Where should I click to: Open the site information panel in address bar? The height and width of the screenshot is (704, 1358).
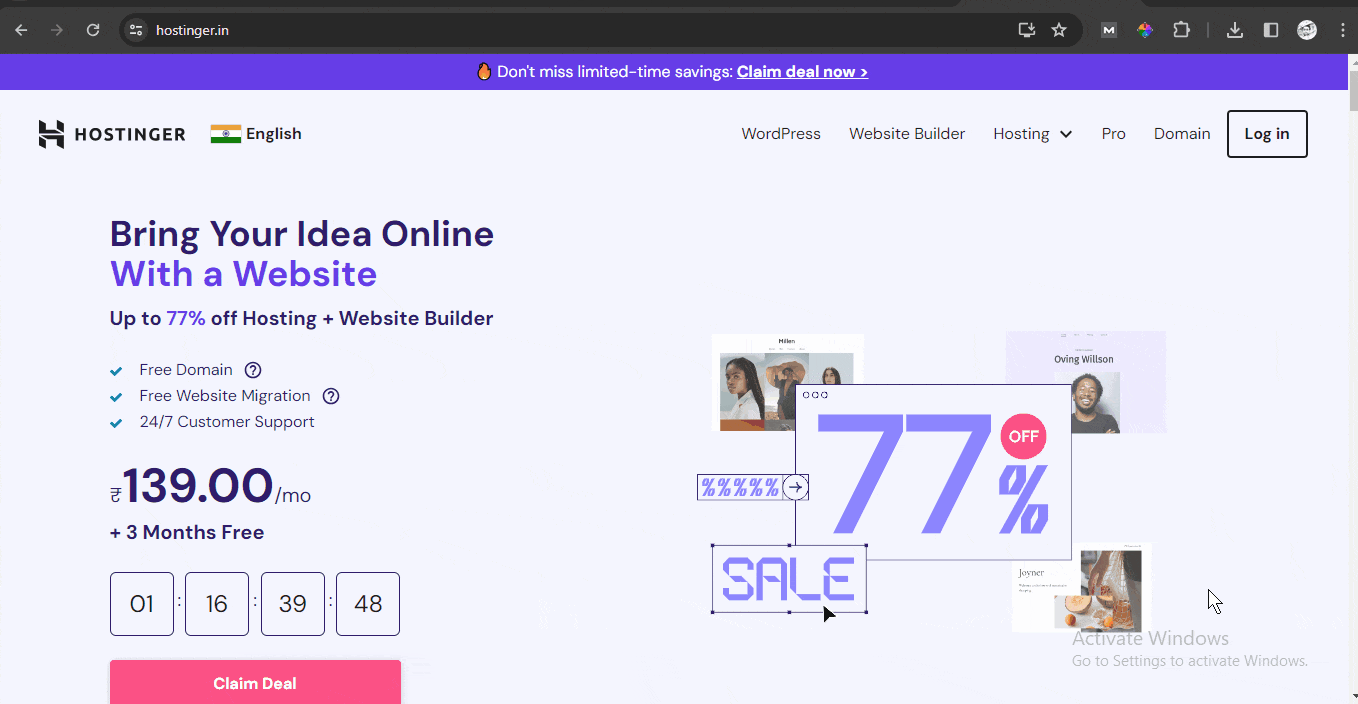[135, 29]
